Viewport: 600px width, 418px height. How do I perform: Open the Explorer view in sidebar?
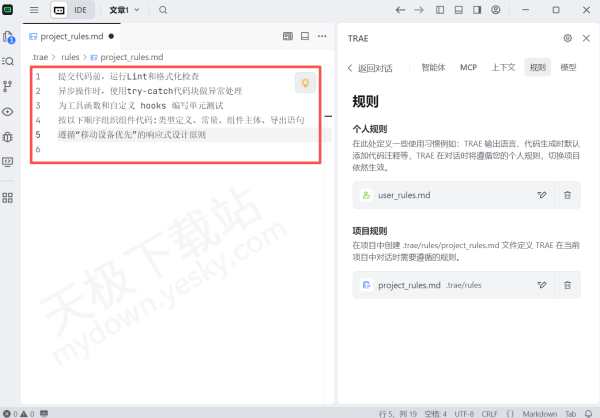[x=8, y=37]
